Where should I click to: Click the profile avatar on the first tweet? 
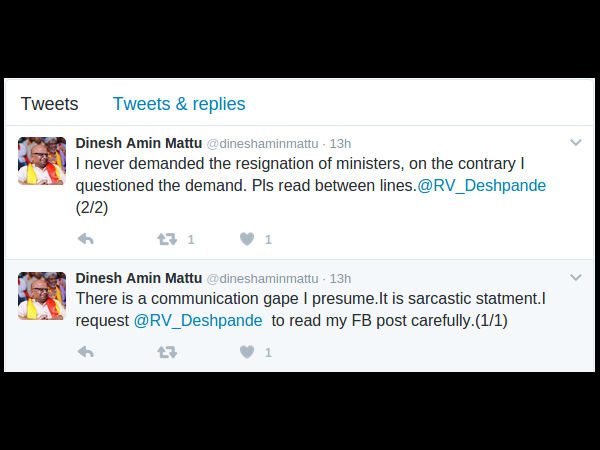click(42, 161)
